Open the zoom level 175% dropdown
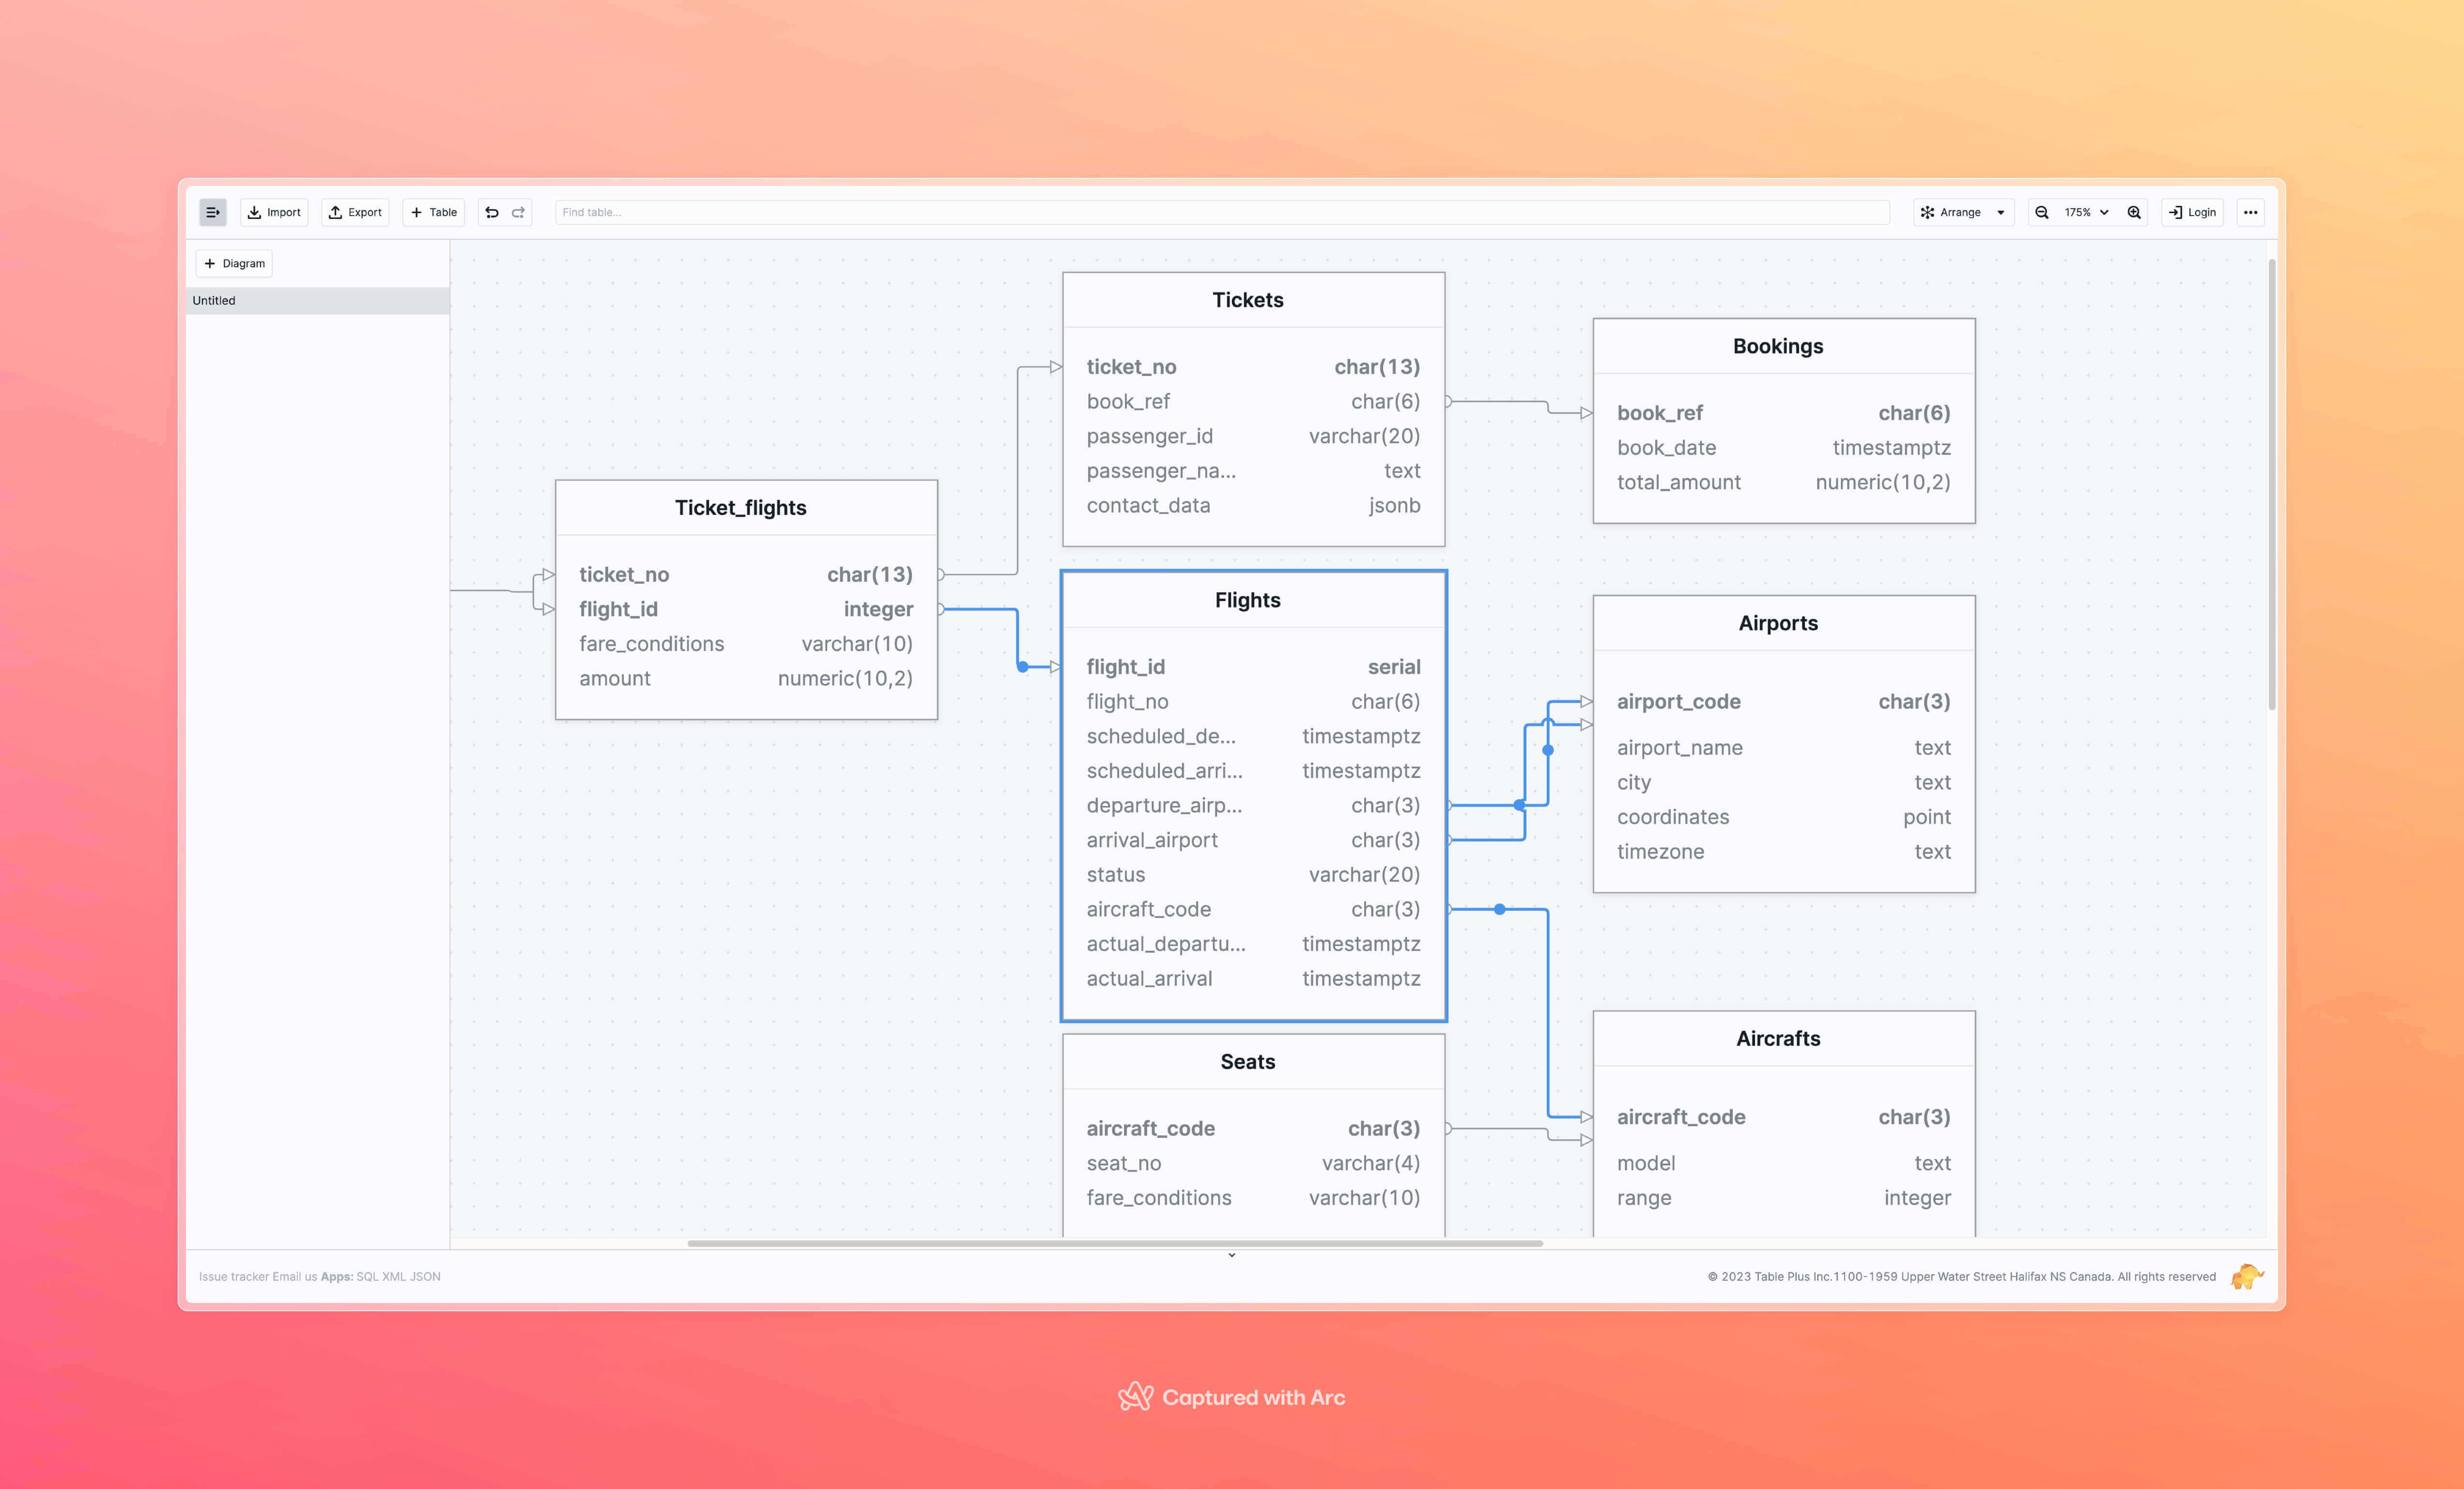Viewport: 2464px width, 1489px height. 2086,212
